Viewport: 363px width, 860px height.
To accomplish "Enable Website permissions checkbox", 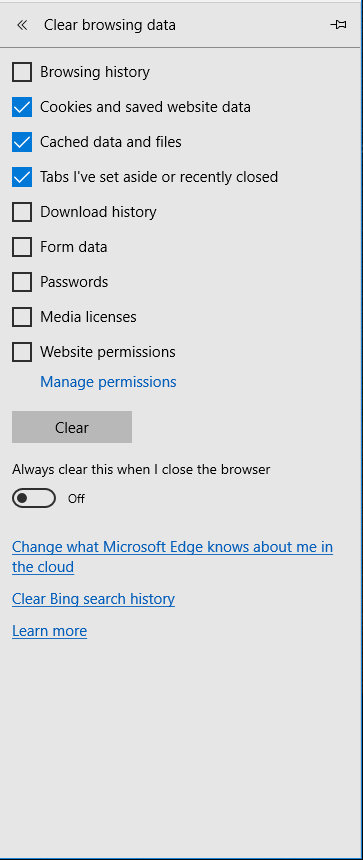I will [22, 352].
